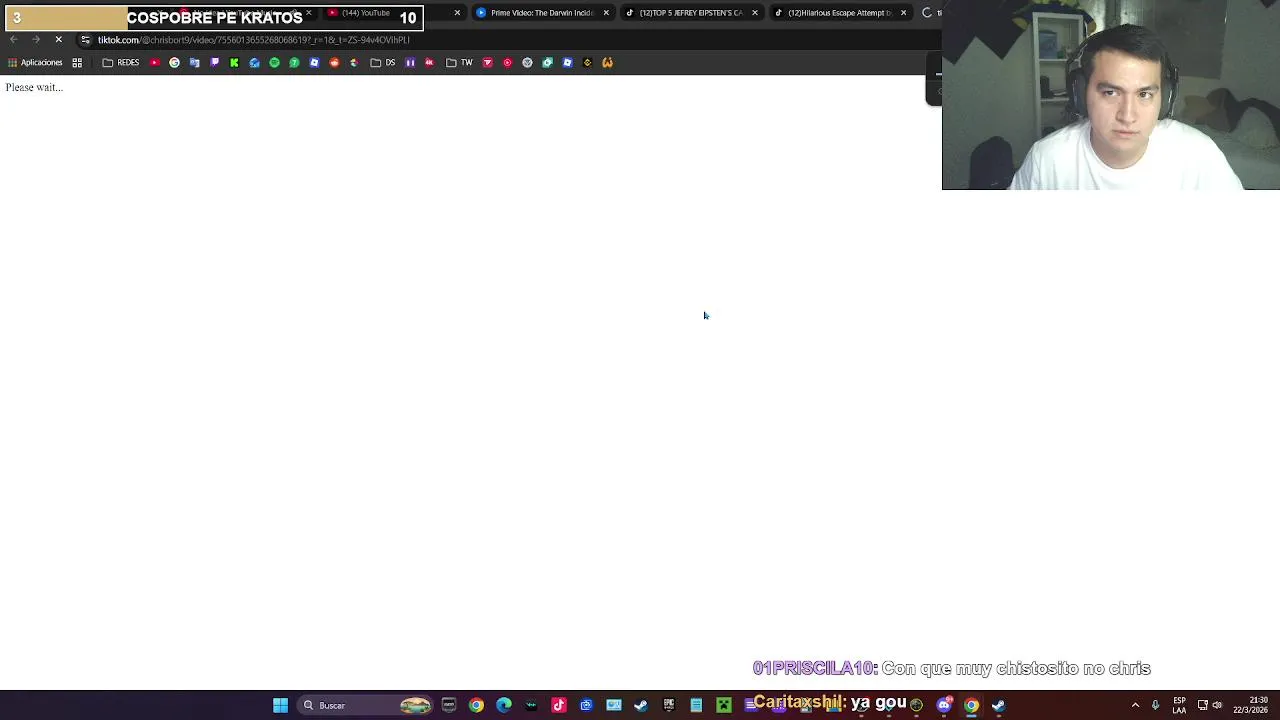
Task: Open Discord from the taskbar
Action: pos(944,705)
